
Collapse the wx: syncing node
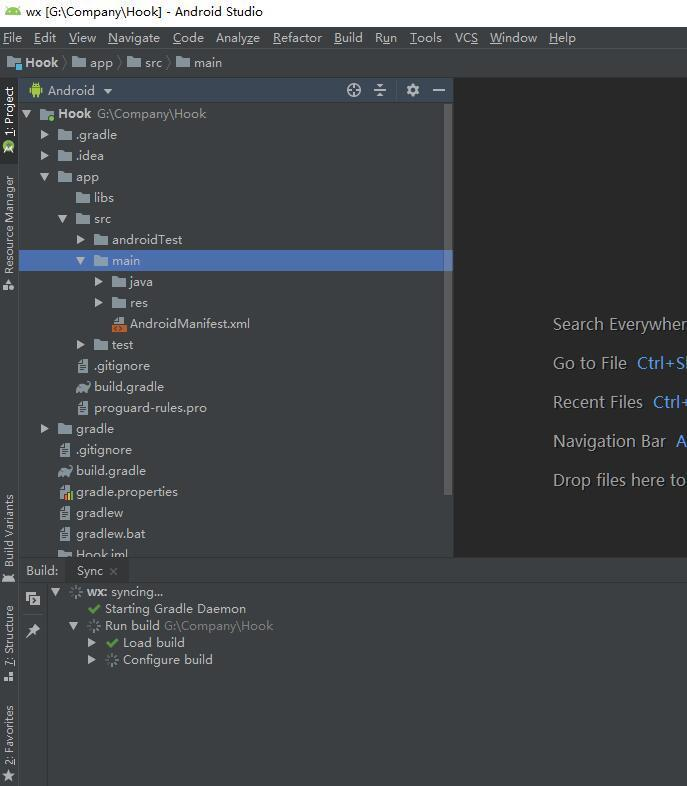tap(56, 592)
